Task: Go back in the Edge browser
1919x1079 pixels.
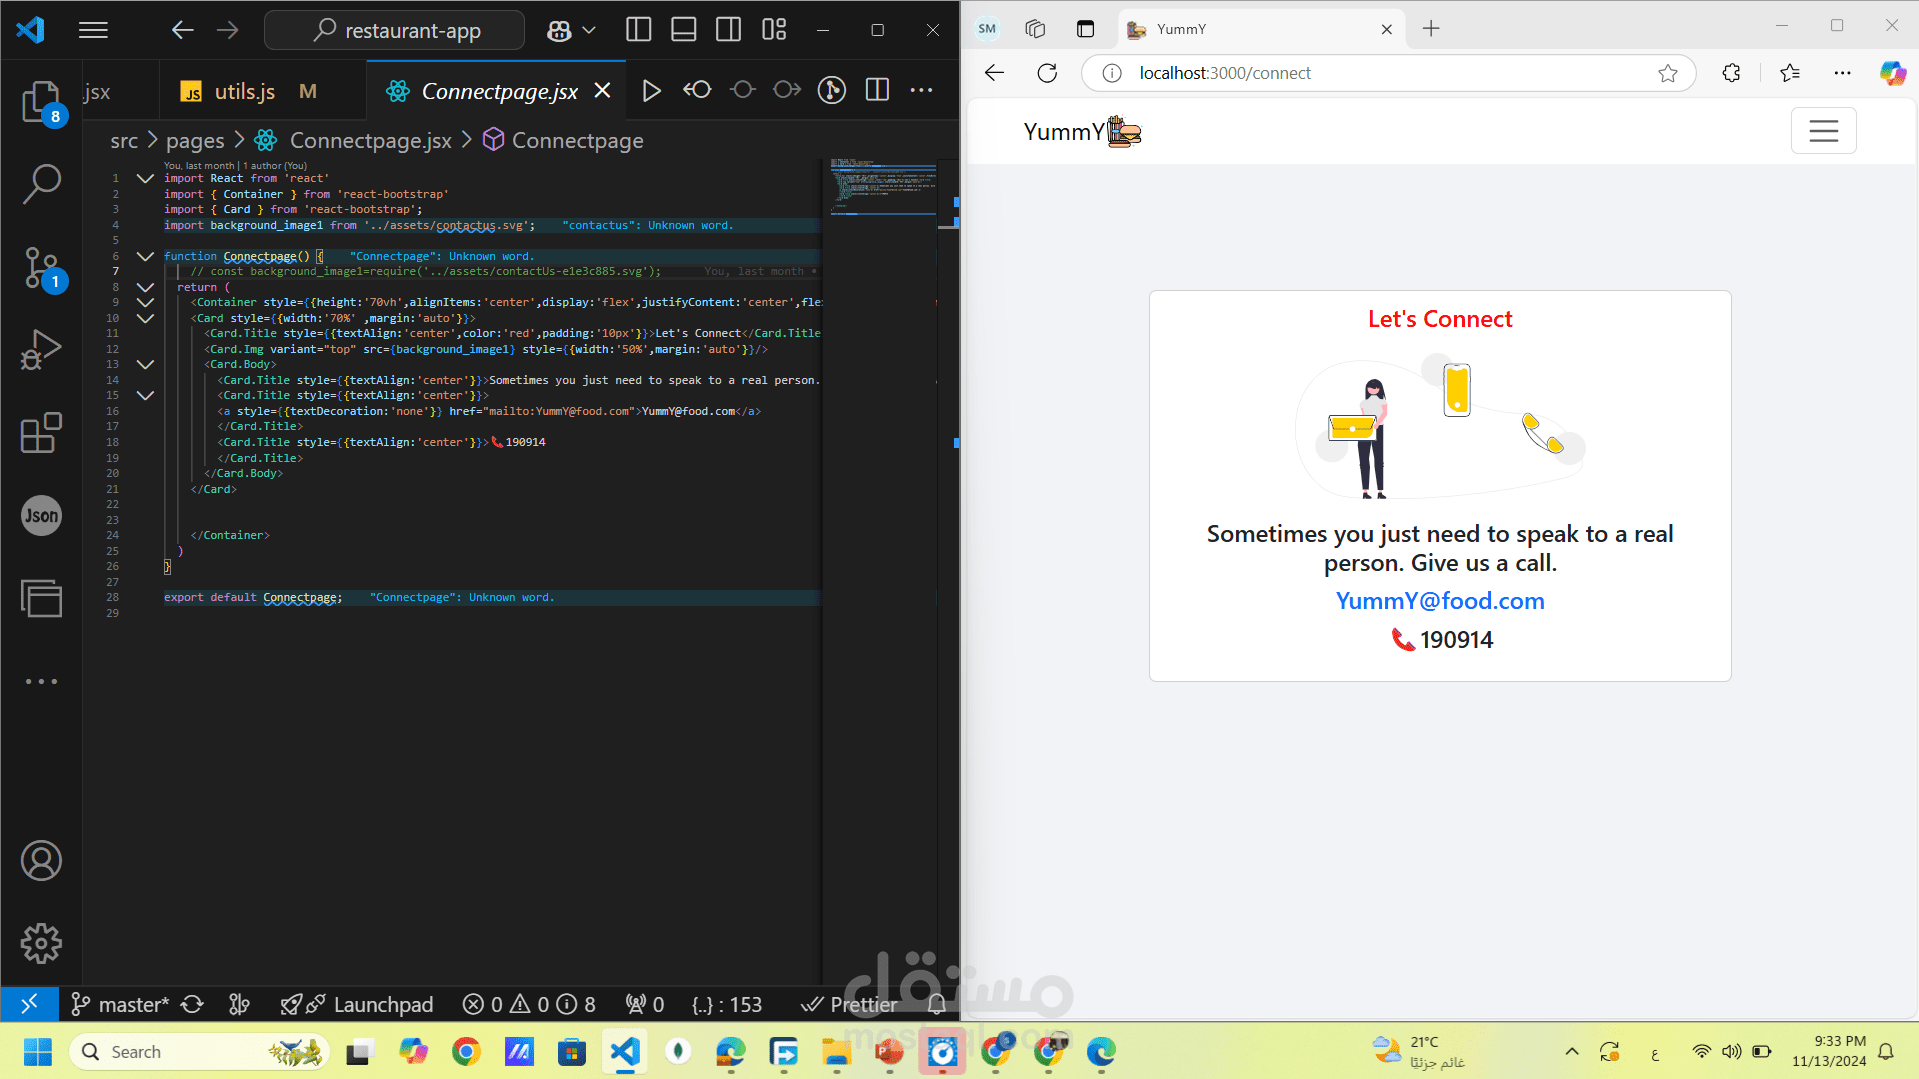Action: pos(994,73)
